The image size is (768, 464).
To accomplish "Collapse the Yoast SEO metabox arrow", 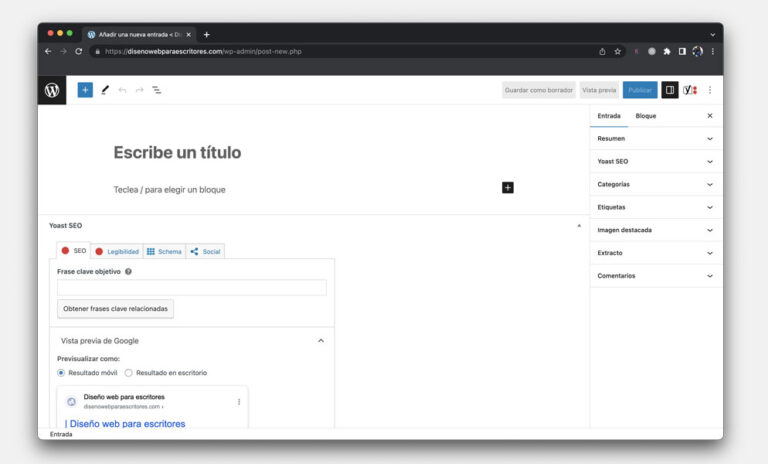I will pos(579,226).
